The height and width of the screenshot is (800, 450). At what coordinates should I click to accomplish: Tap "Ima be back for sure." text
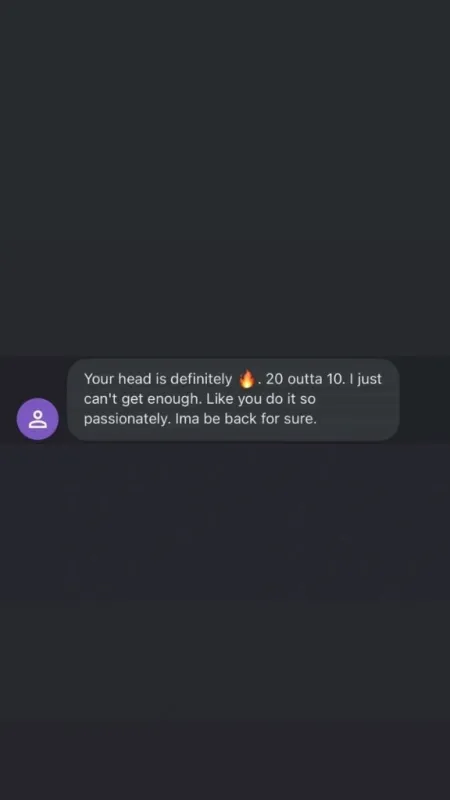coord(246,419)
